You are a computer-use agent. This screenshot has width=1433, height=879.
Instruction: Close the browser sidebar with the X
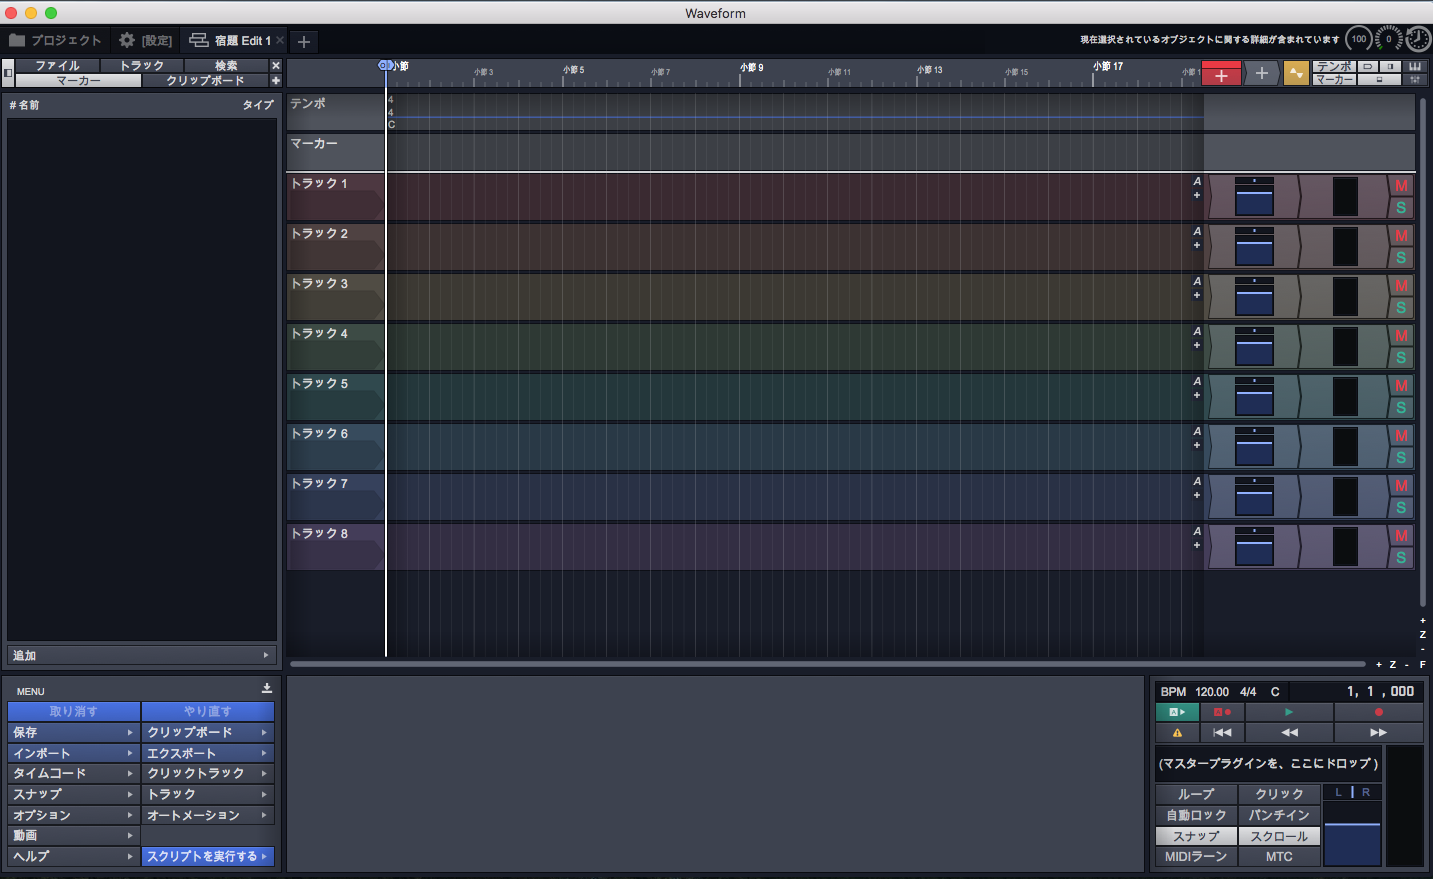click(276, 65)
